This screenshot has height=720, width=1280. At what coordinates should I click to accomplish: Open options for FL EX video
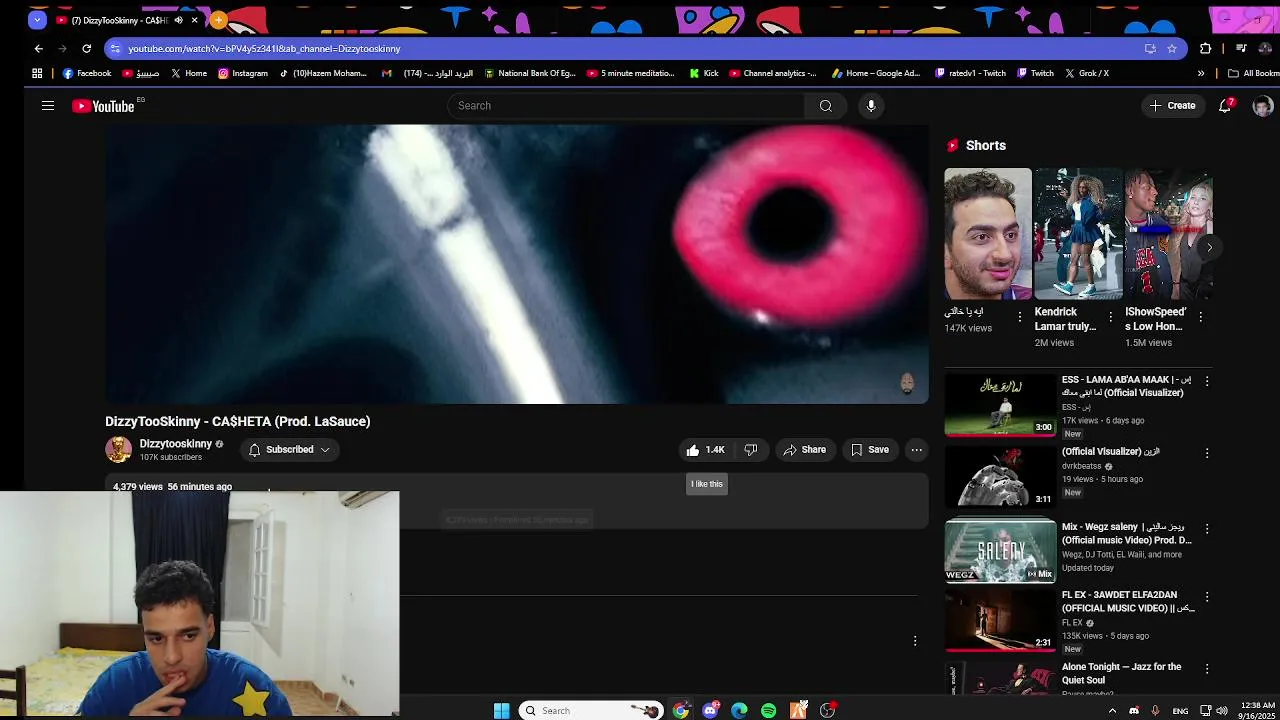[x=1207, y=597]
